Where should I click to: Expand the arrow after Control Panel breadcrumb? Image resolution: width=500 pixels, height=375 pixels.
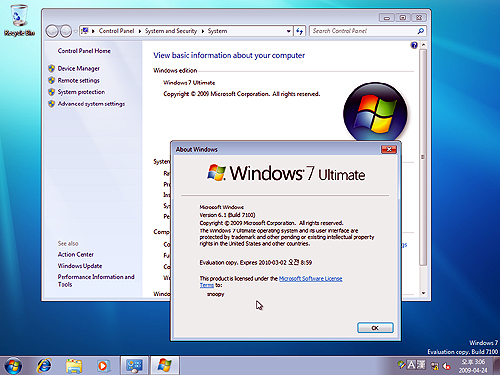pyautogui.click(x=140, y=31)
